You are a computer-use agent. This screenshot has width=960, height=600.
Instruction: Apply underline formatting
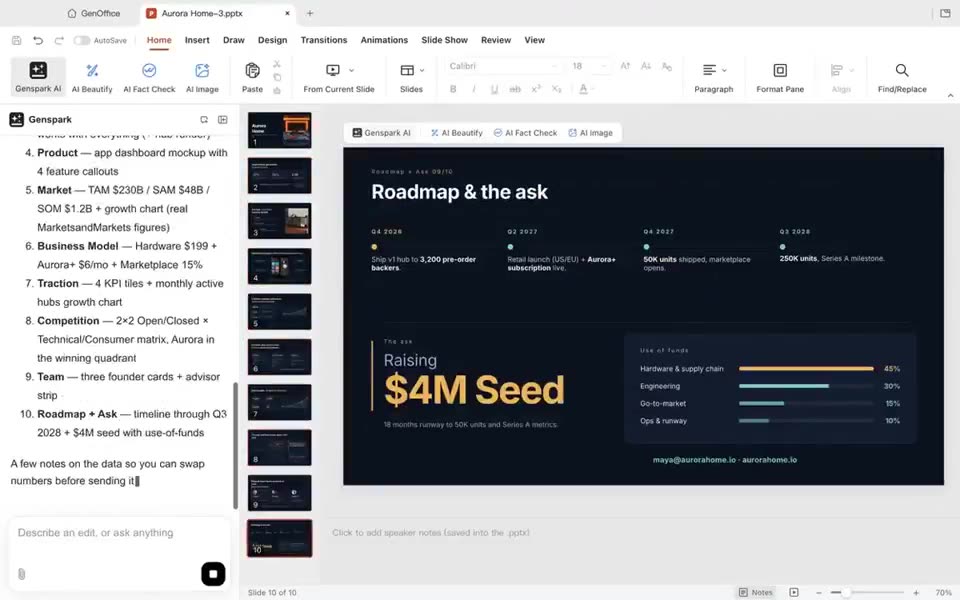pyautogui.click(x=494, y=89)
